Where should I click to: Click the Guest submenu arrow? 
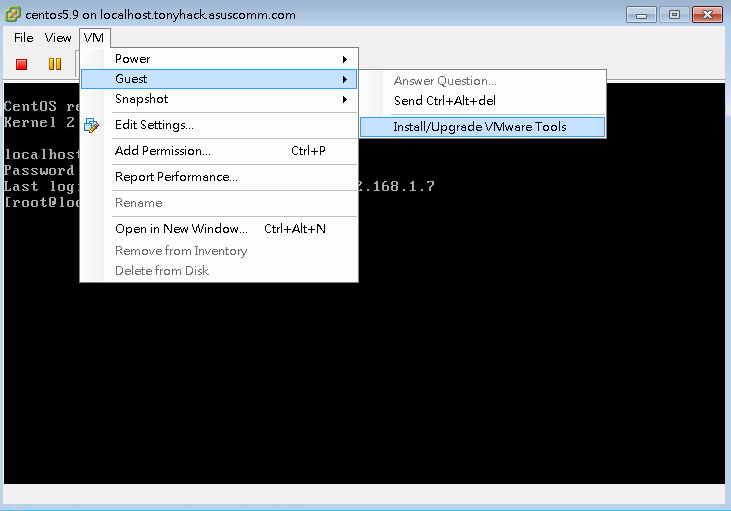(x=345, y=79)
